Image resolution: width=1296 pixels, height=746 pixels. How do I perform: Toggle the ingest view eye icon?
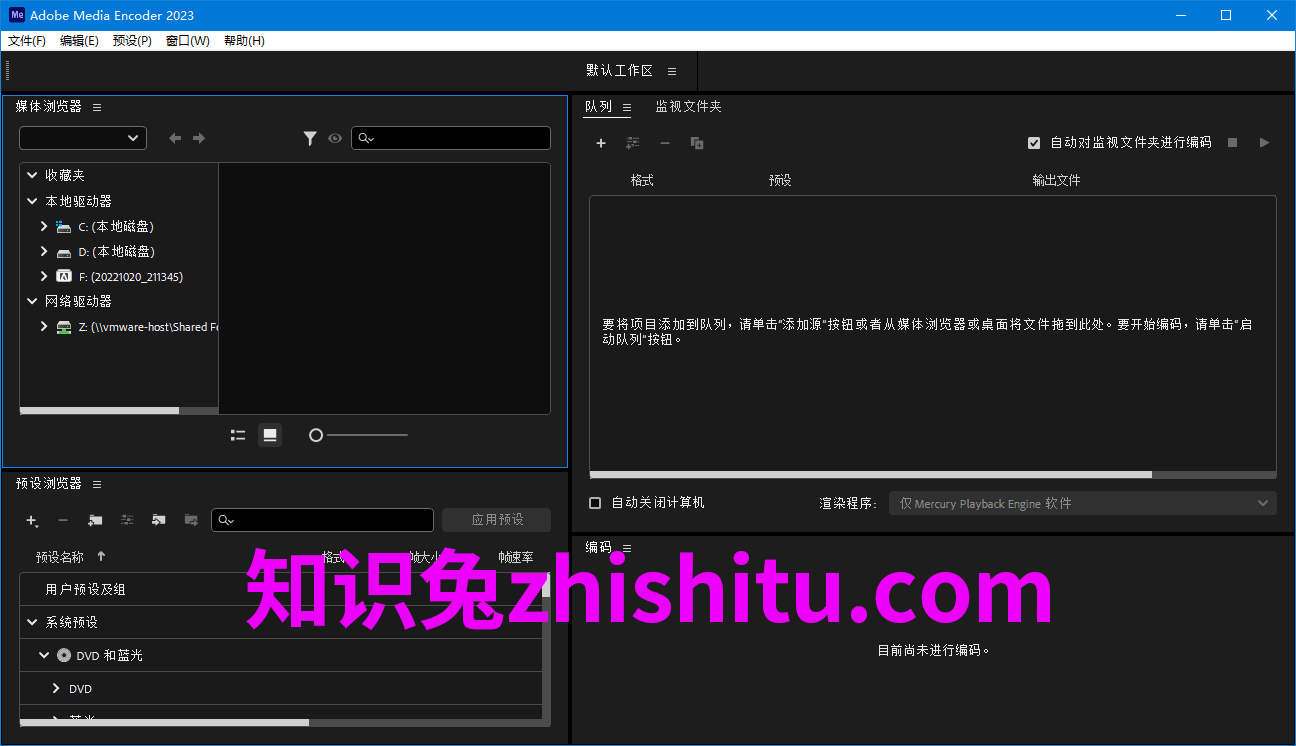(x=335, y=139)
